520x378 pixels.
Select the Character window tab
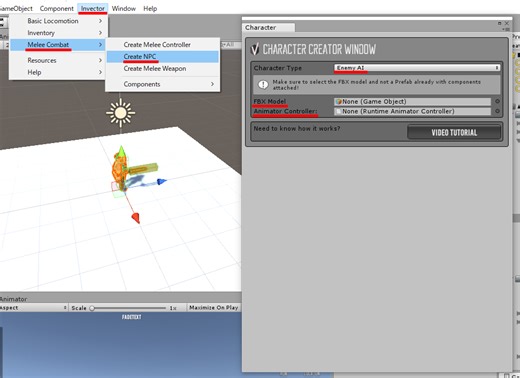click(x=268, y=27)
